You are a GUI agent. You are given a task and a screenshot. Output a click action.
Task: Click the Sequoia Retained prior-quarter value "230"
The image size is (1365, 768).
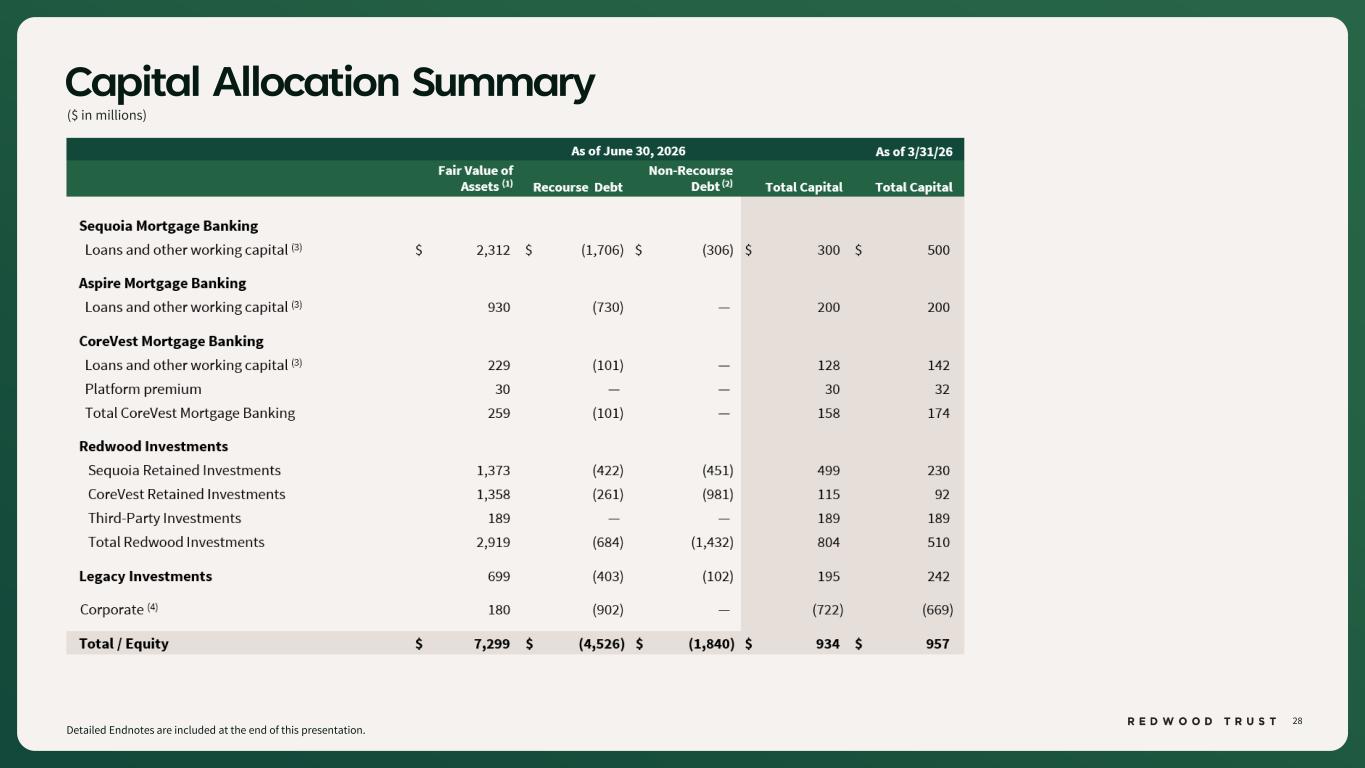pyautogui.click(x=939, y=470)
